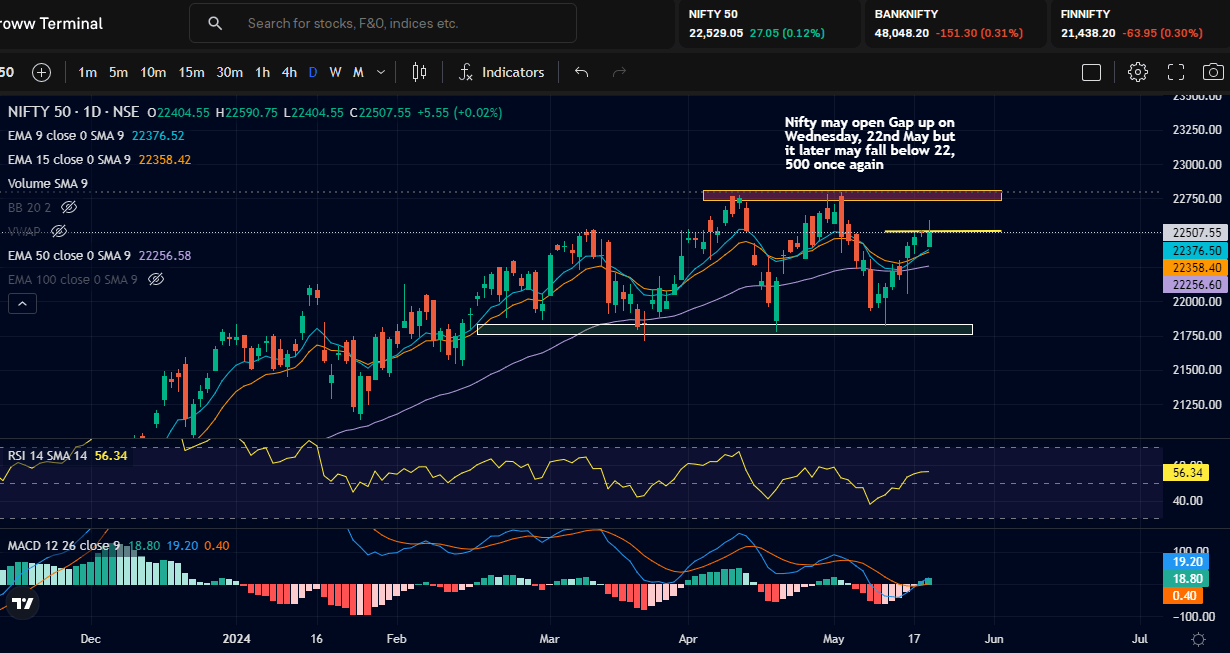Click the MACD 12 26 close 9 label

64,545
